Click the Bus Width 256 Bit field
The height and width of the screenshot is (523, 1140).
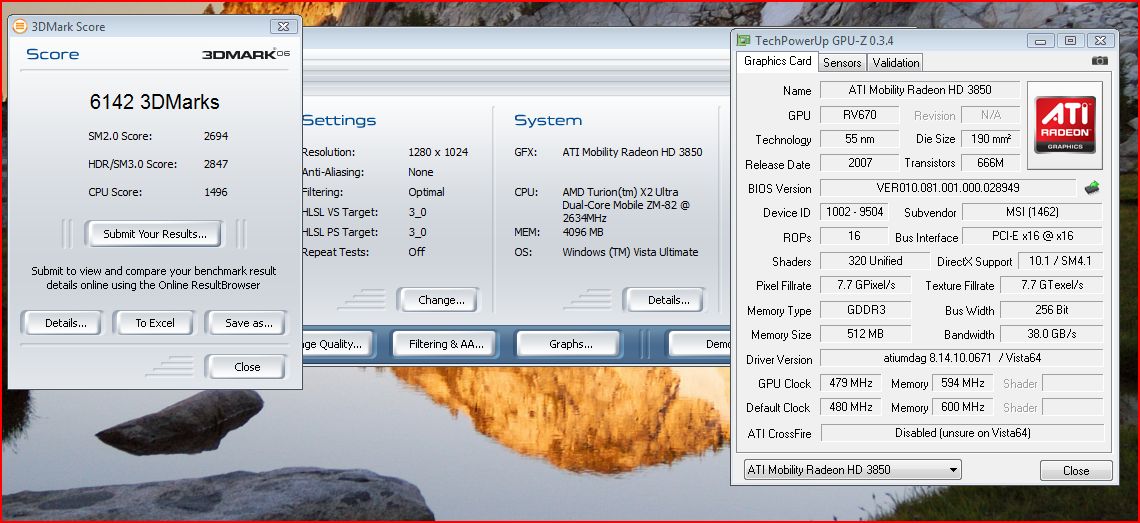click(1051, 310)
